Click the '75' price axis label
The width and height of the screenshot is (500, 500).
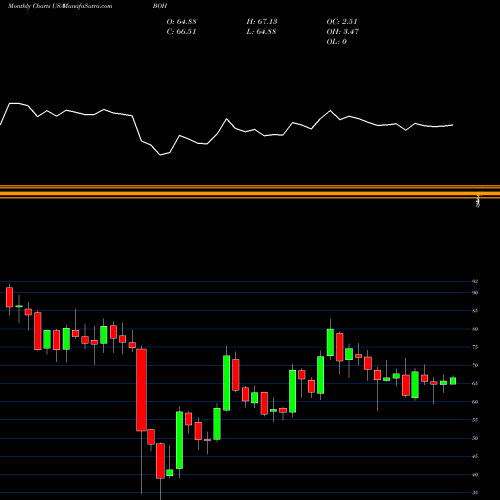475,347
